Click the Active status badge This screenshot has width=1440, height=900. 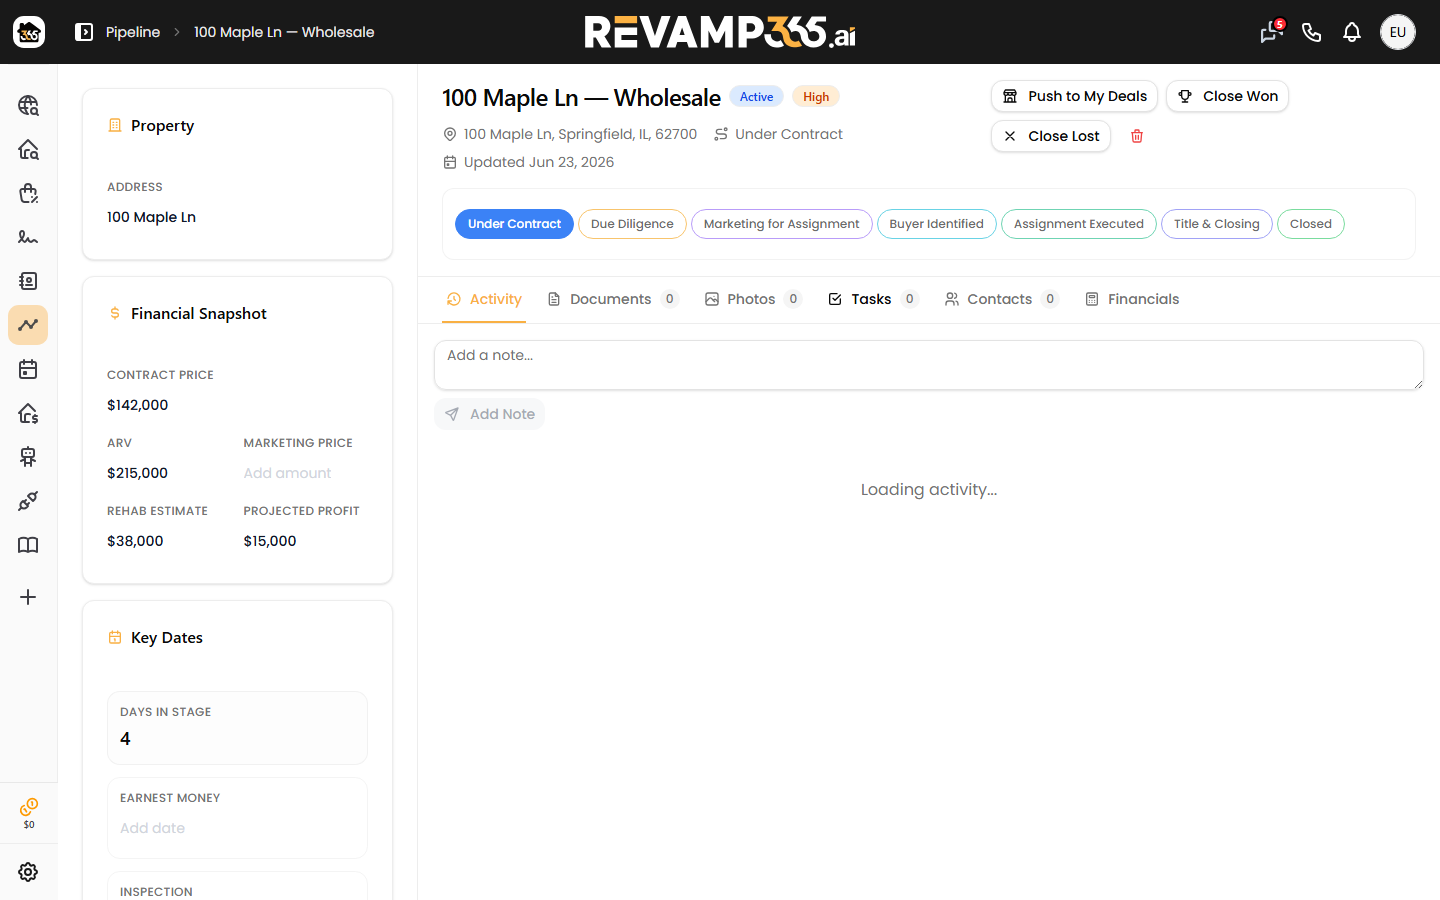[756, 97]
